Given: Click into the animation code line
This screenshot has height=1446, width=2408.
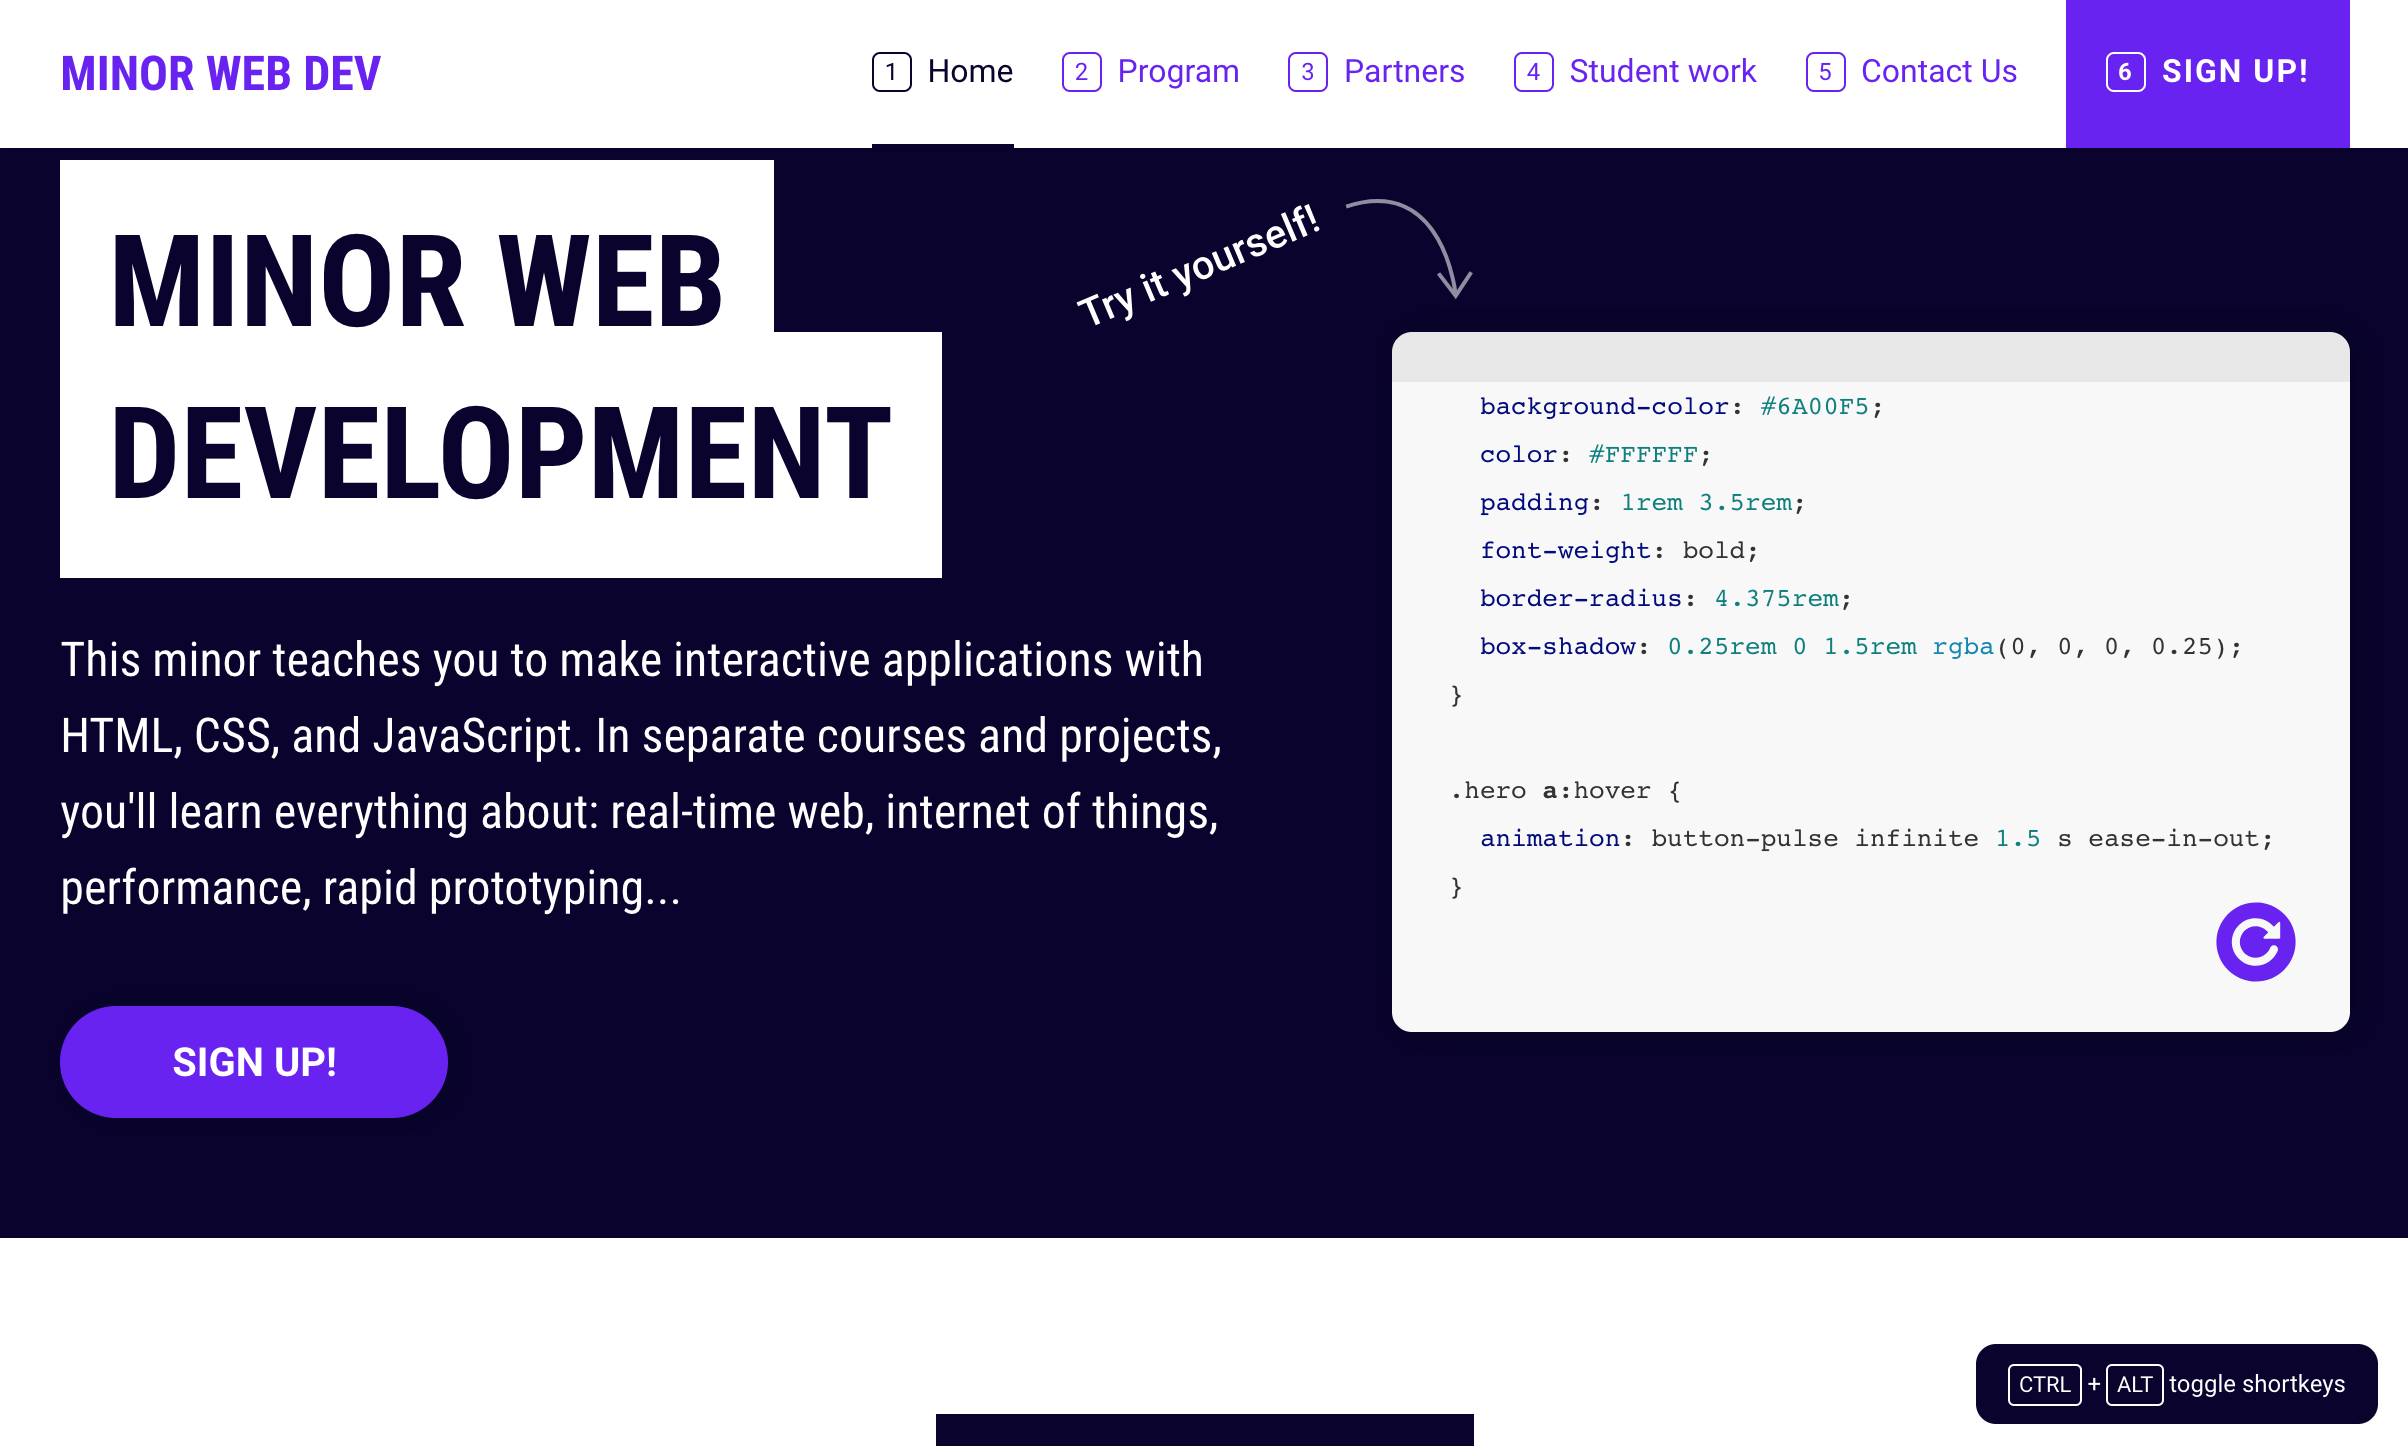Looking at the screenshot, I should 1875,839.
